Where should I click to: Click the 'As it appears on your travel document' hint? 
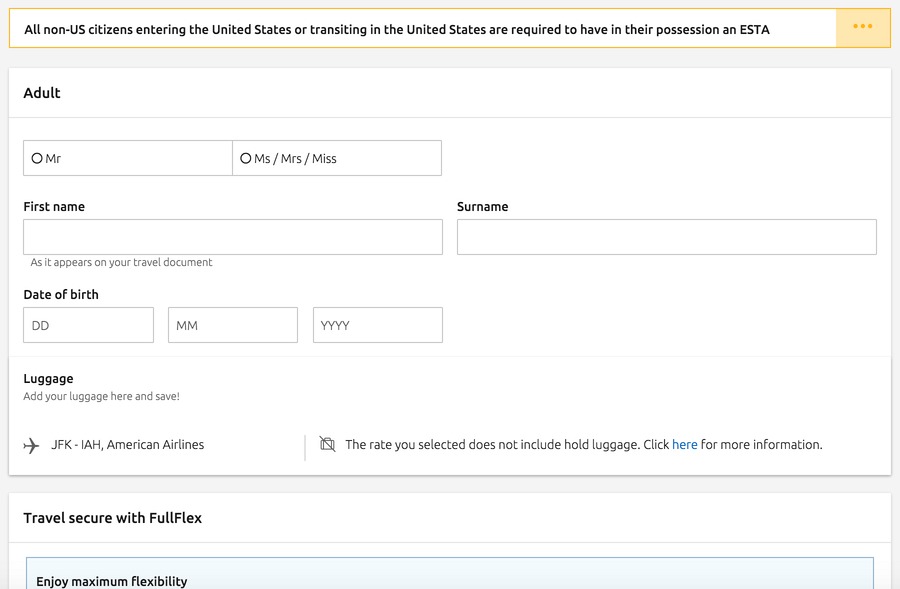coord(121,262)
